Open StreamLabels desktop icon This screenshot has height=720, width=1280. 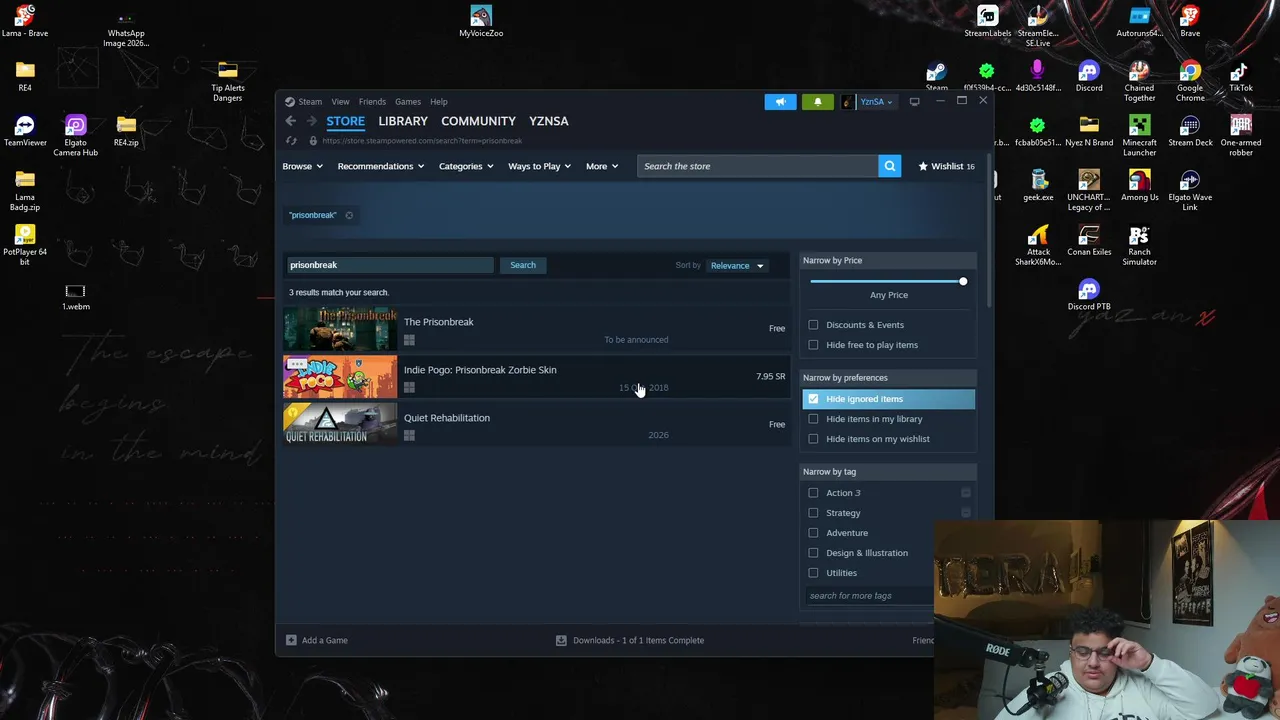(x=987, y=21)
